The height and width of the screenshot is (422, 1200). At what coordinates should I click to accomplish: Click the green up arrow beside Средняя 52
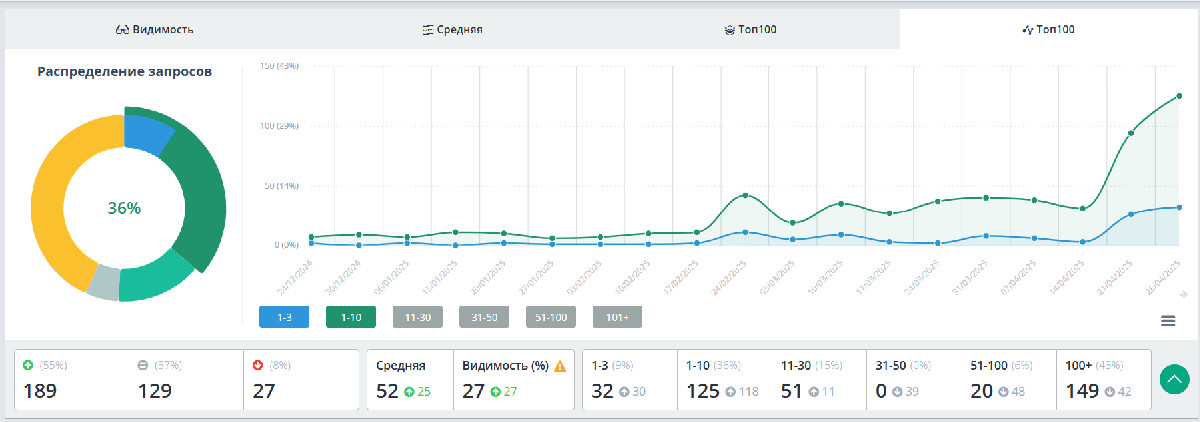pos(408,392)
